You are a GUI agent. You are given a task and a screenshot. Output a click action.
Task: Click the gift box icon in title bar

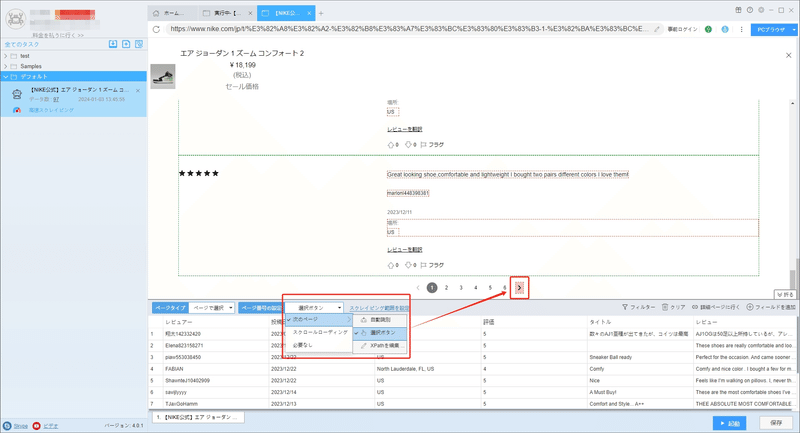tap(738, 10)
